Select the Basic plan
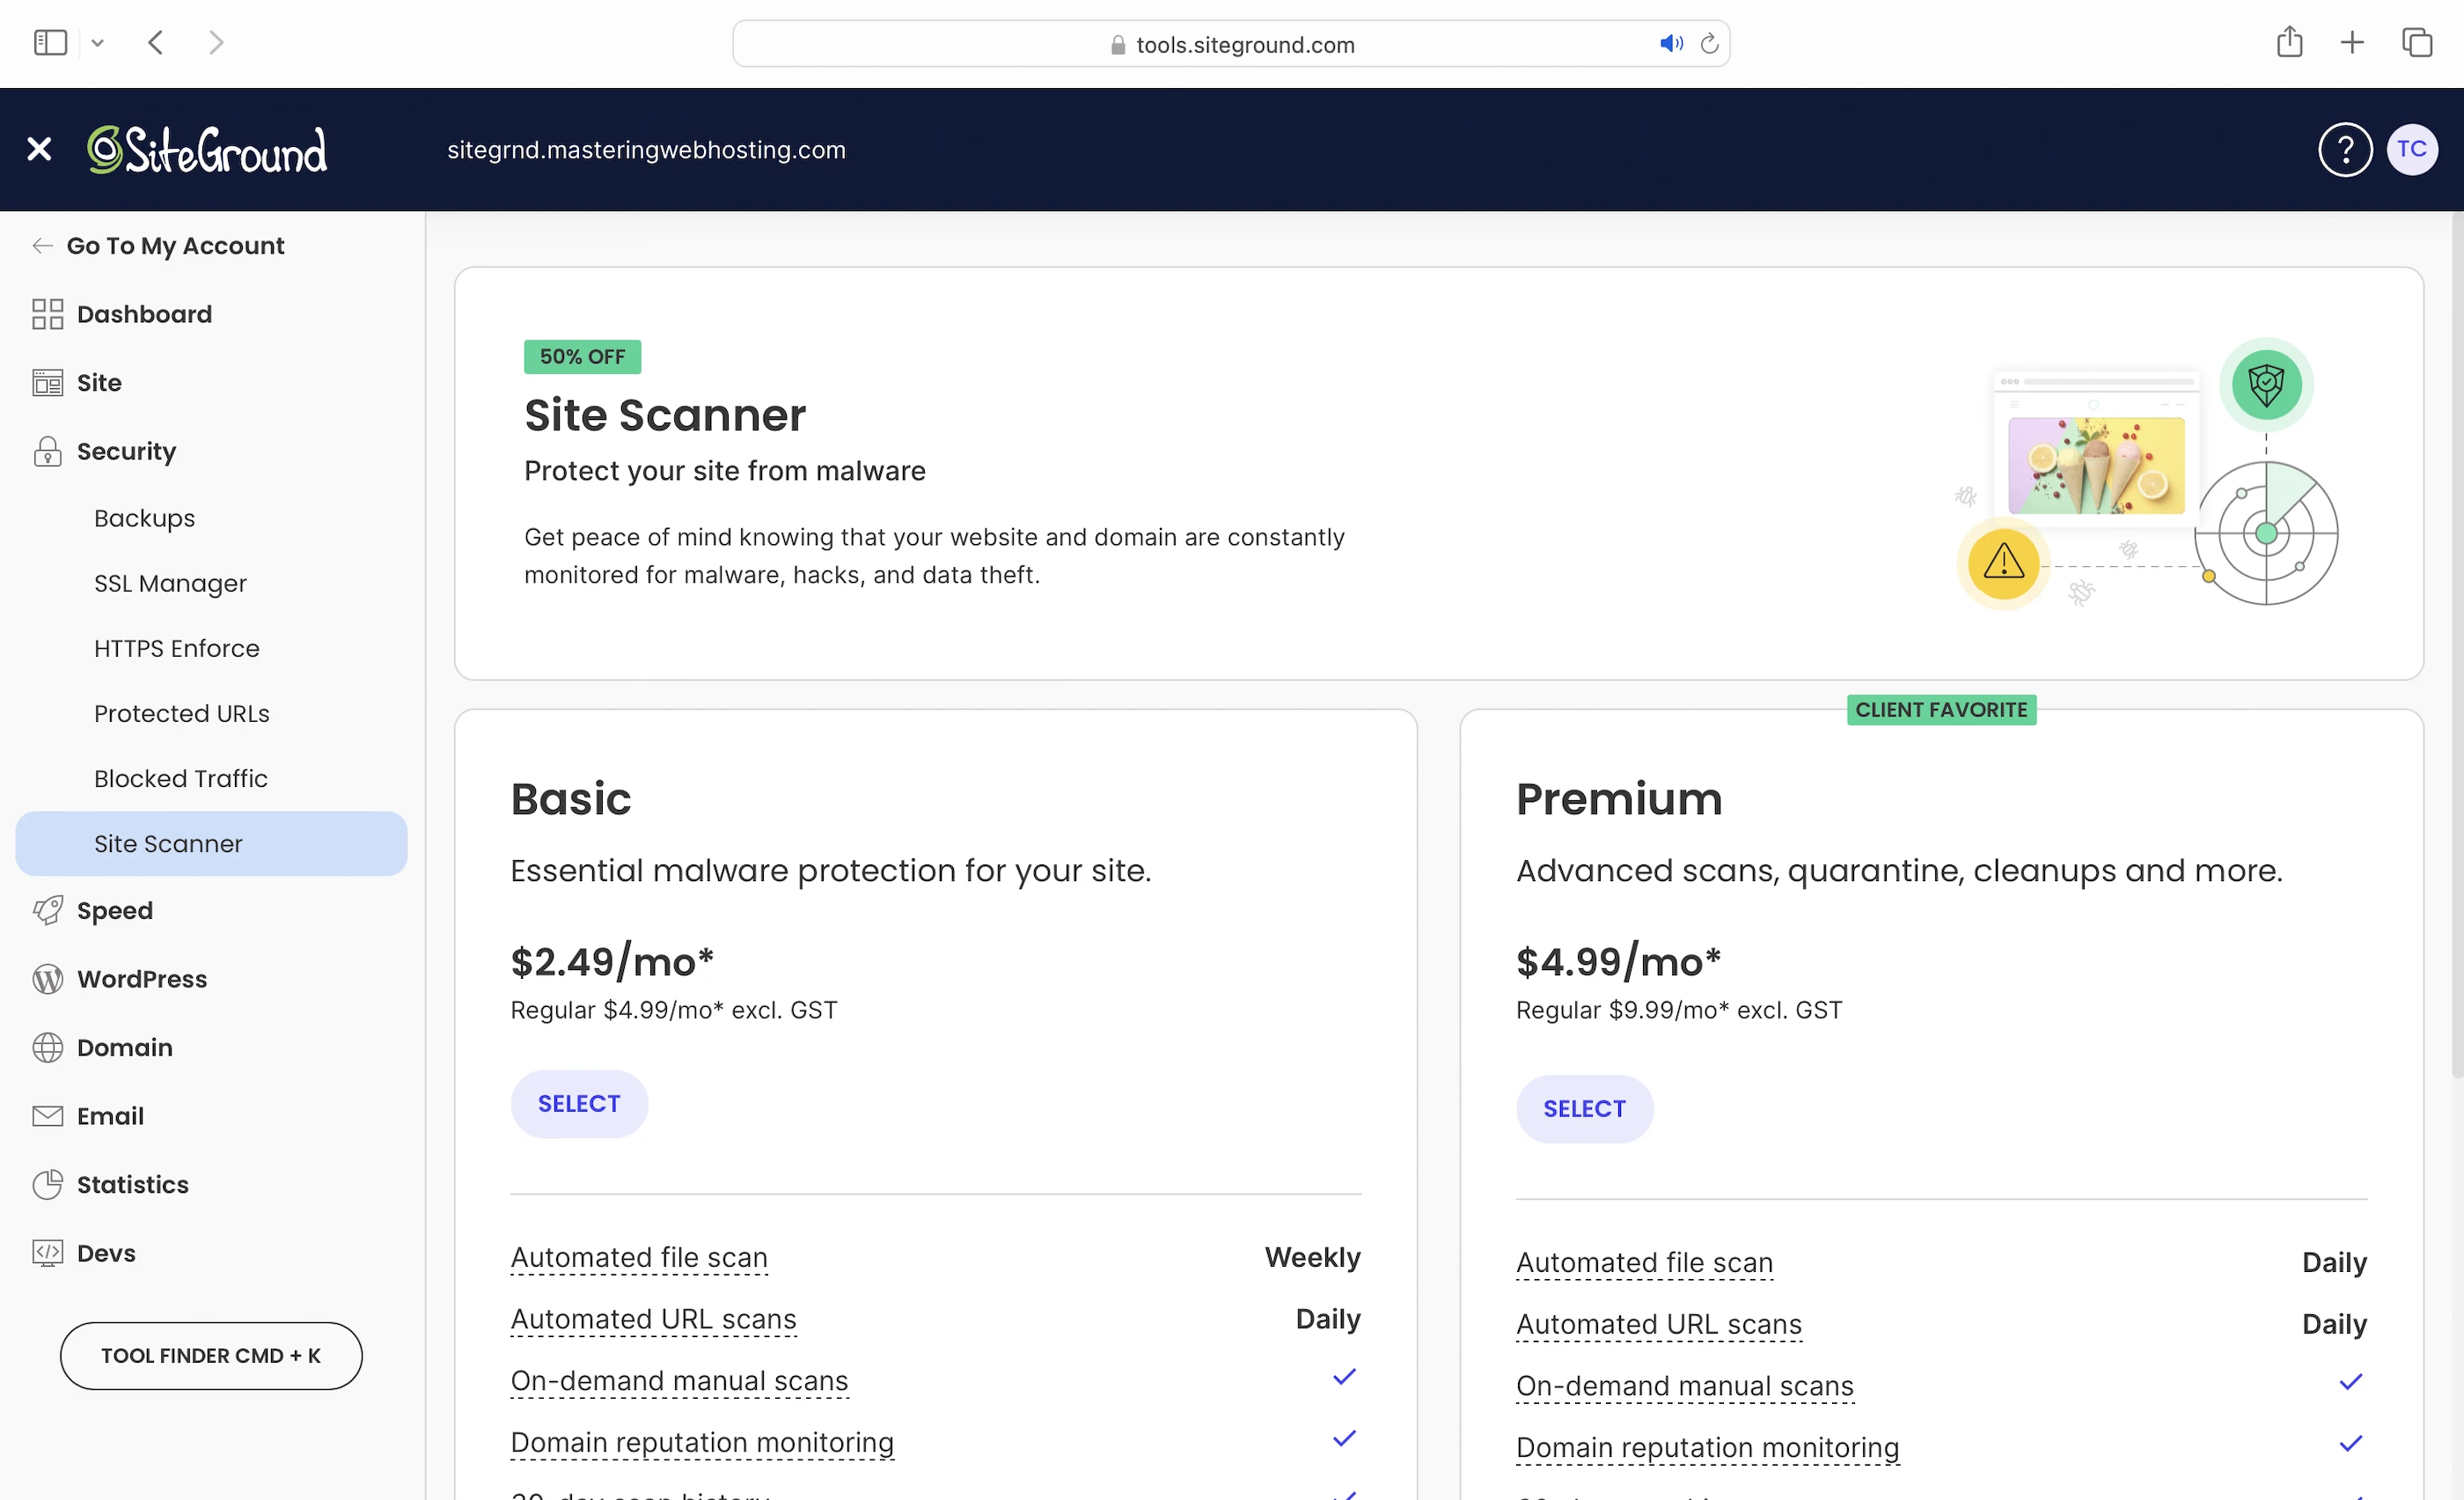 (579, 1104)
